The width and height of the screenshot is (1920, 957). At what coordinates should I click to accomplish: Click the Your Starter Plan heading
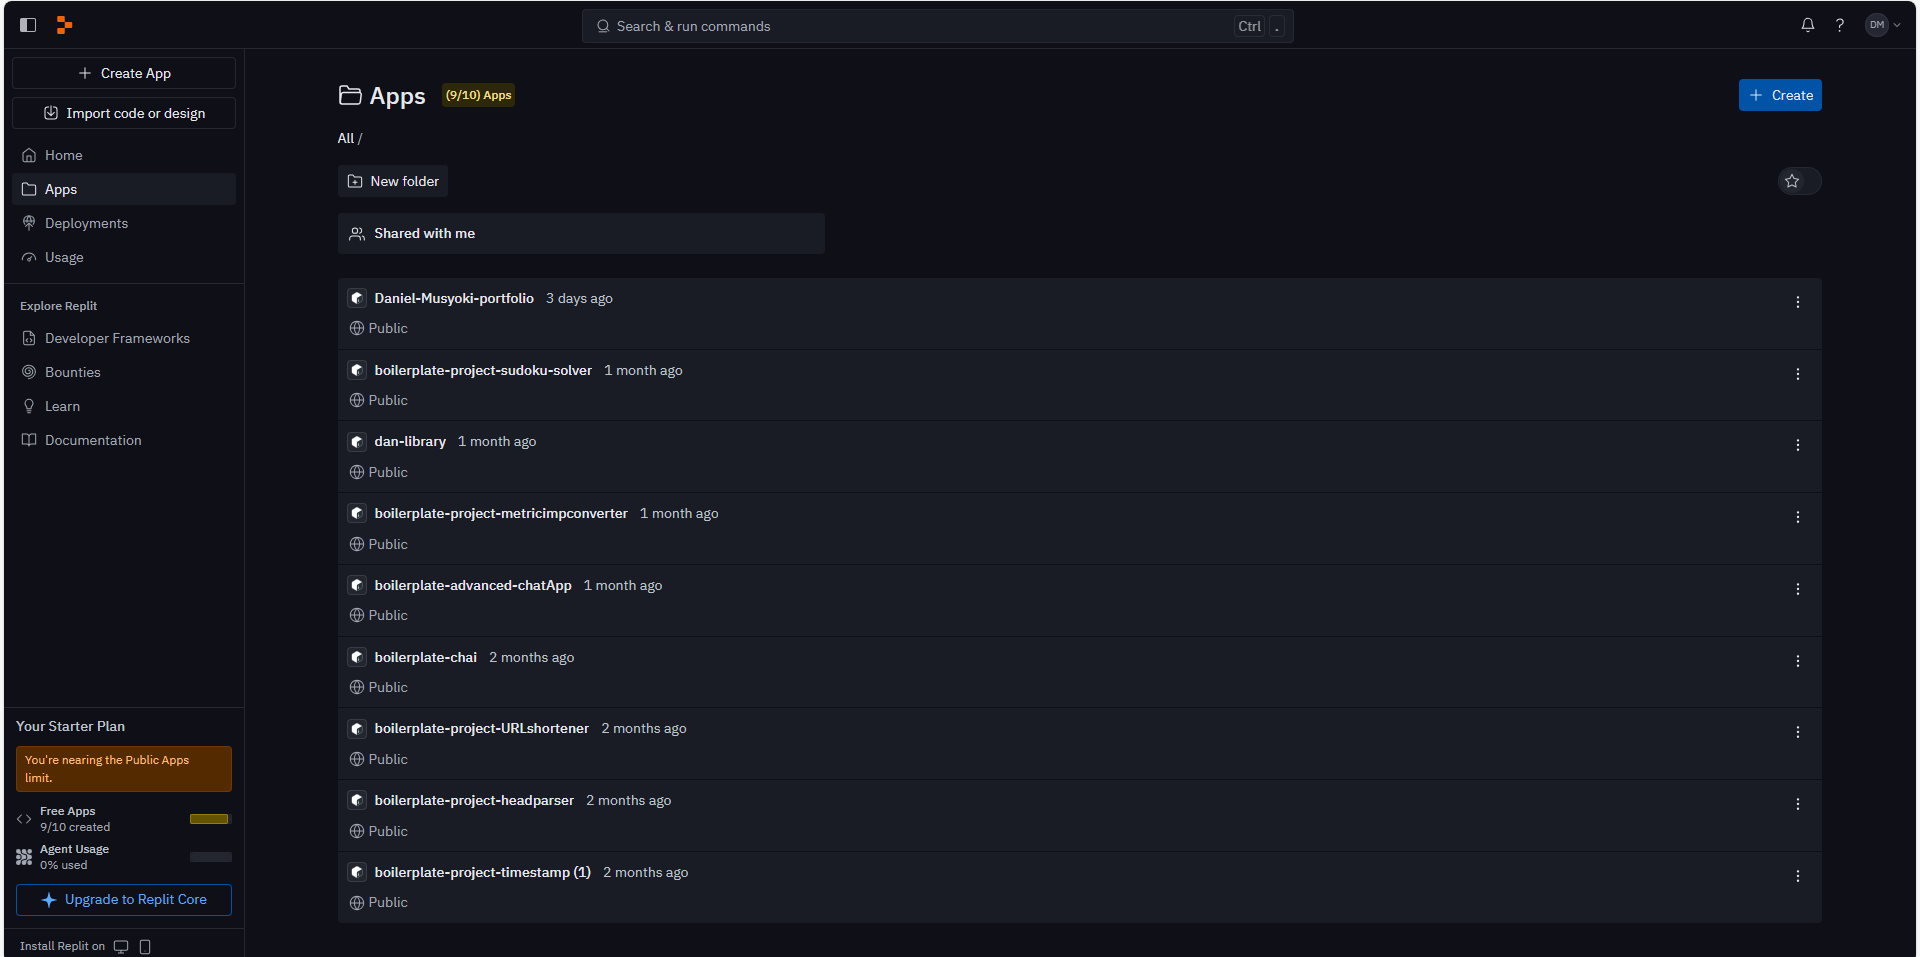click(x=70, y=726)
